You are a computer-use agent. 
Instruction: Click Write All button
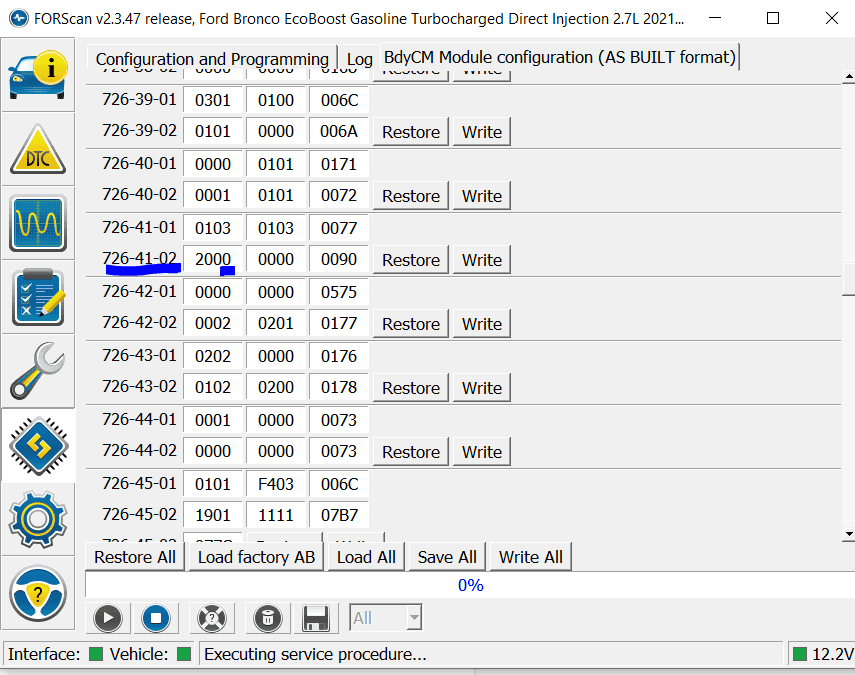531,557
